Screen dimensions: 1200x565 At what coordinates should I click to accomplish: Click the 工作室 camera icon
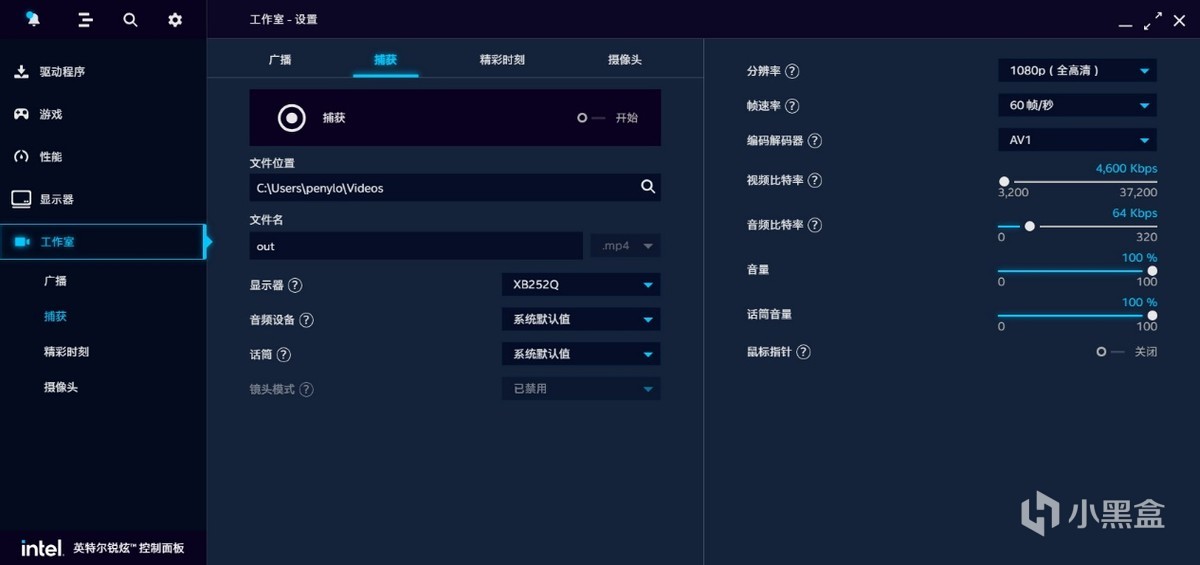click(22, 242)
